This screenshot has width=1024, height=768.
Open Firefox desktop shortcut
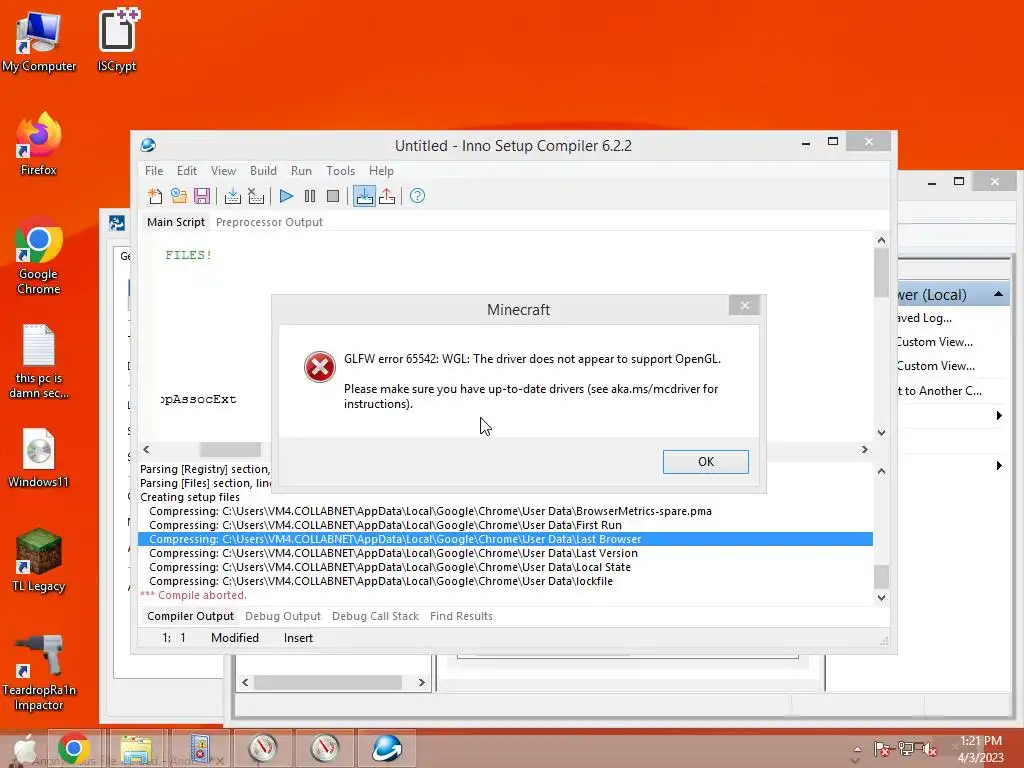pos(39,144)
